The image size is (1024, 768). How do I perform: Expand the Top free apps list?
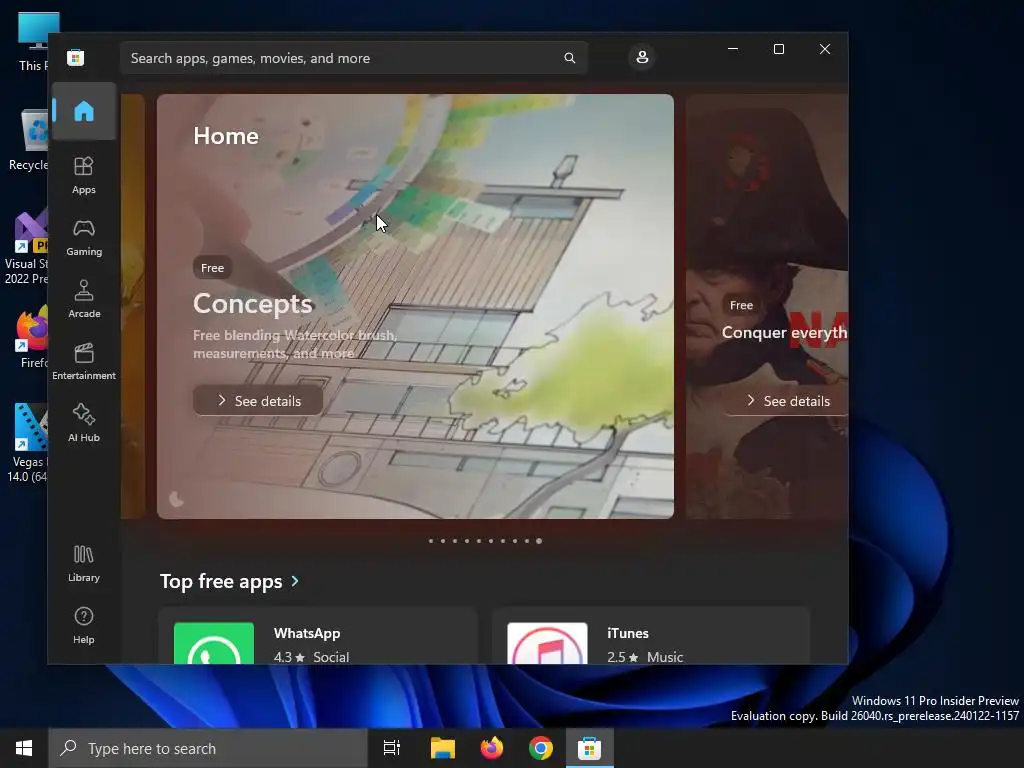pos(295,581)
